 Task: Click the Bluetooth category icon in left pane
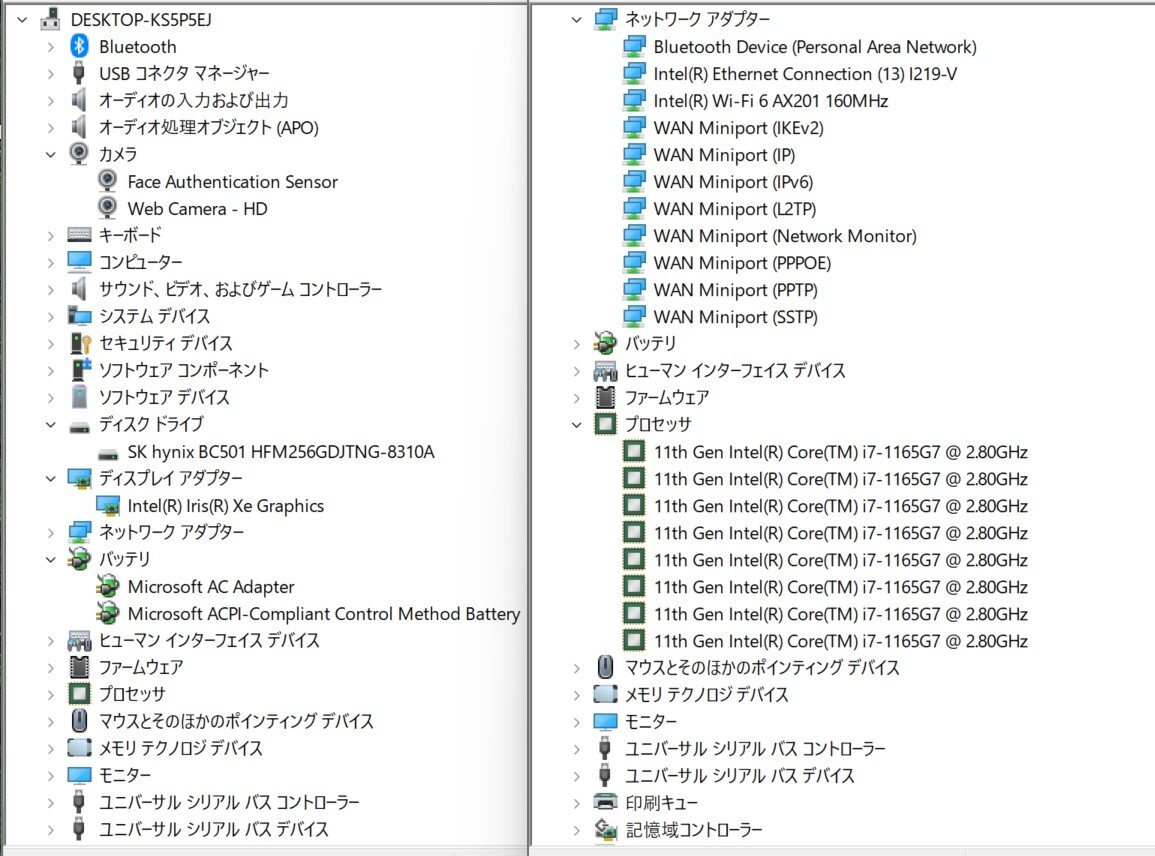click(79, 46)
